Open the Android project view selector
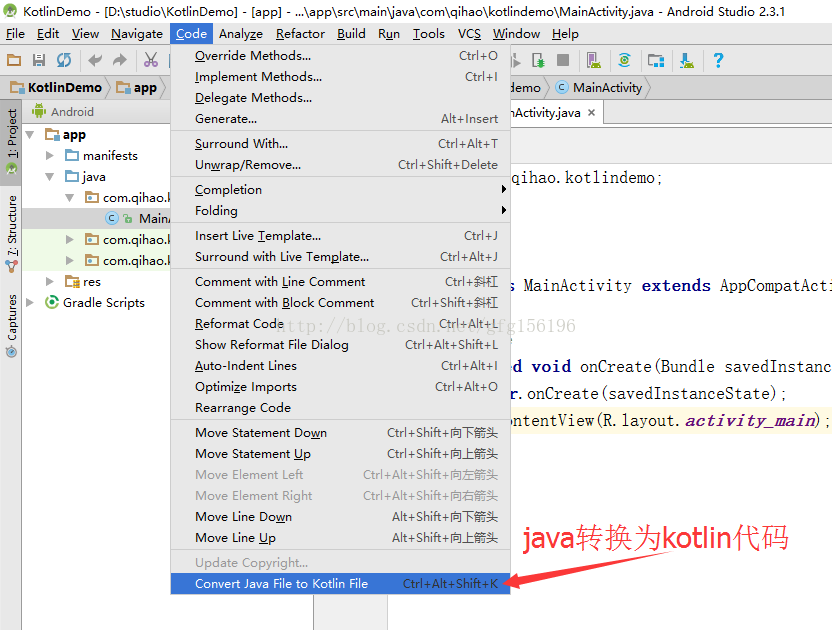 [x=63, y=112]
